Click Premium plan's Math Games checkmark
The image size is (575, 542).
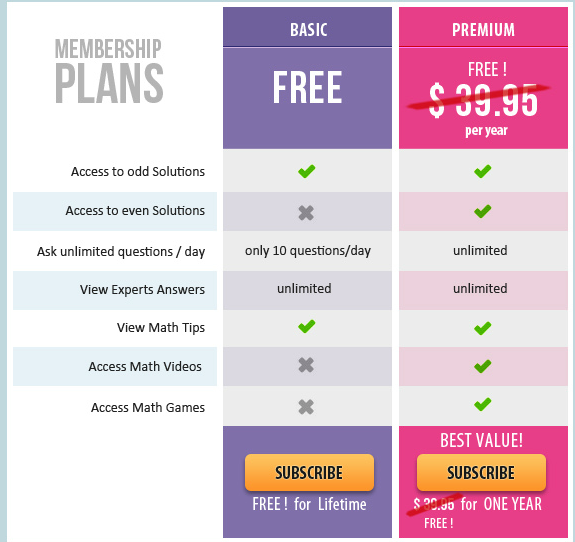point(483,404)
